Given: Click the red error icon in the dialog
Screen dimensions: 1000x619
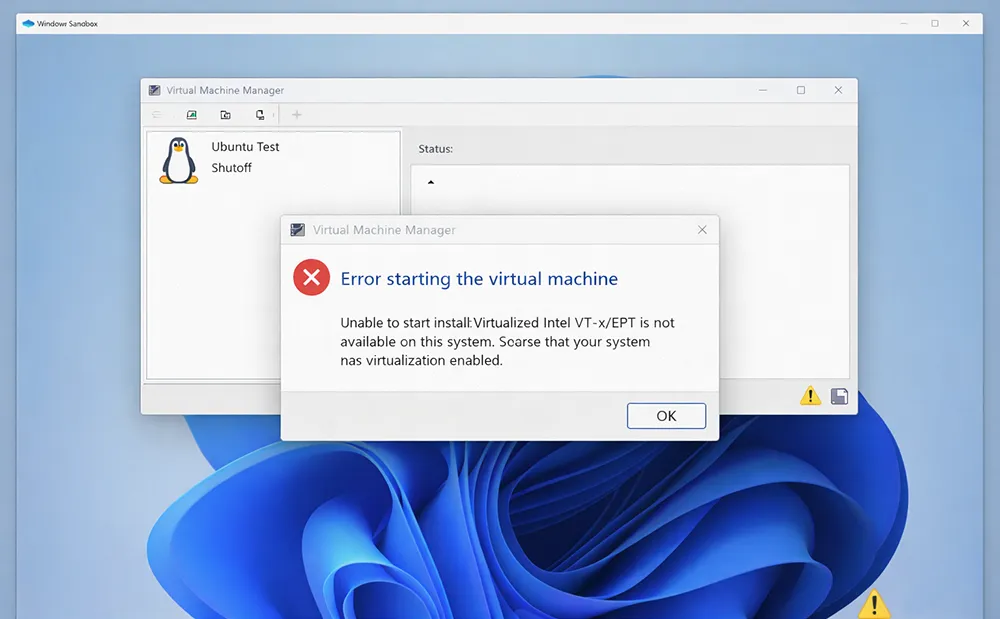Looking at the screenshot, I should 310,277.
